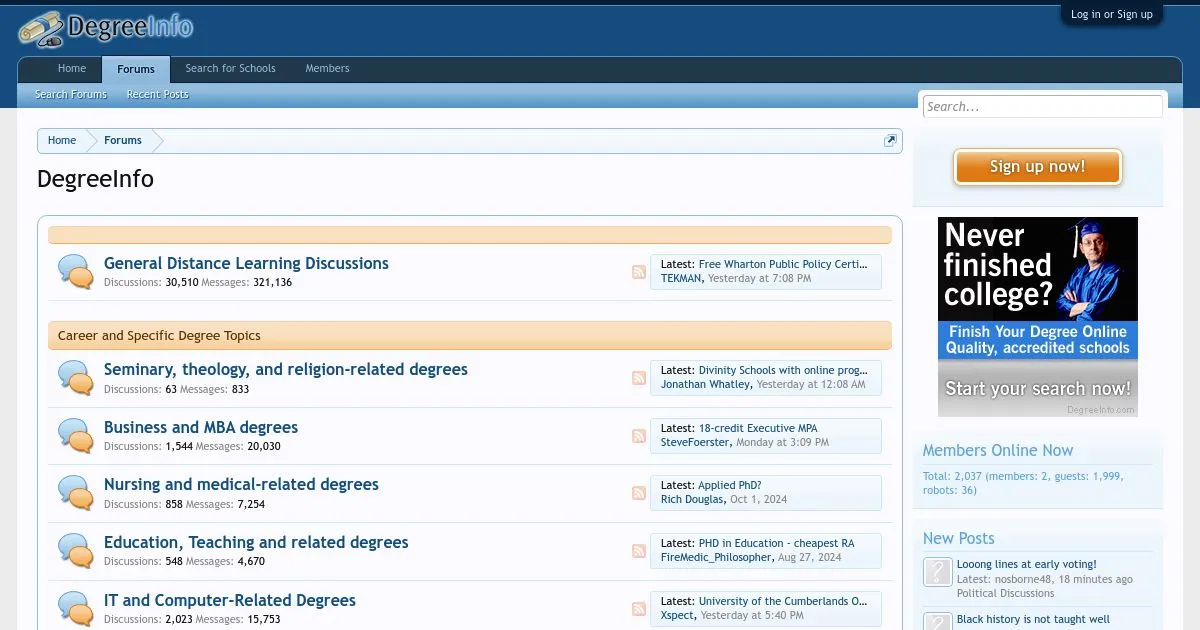Open the Search for Schools tab

point(230,69)
